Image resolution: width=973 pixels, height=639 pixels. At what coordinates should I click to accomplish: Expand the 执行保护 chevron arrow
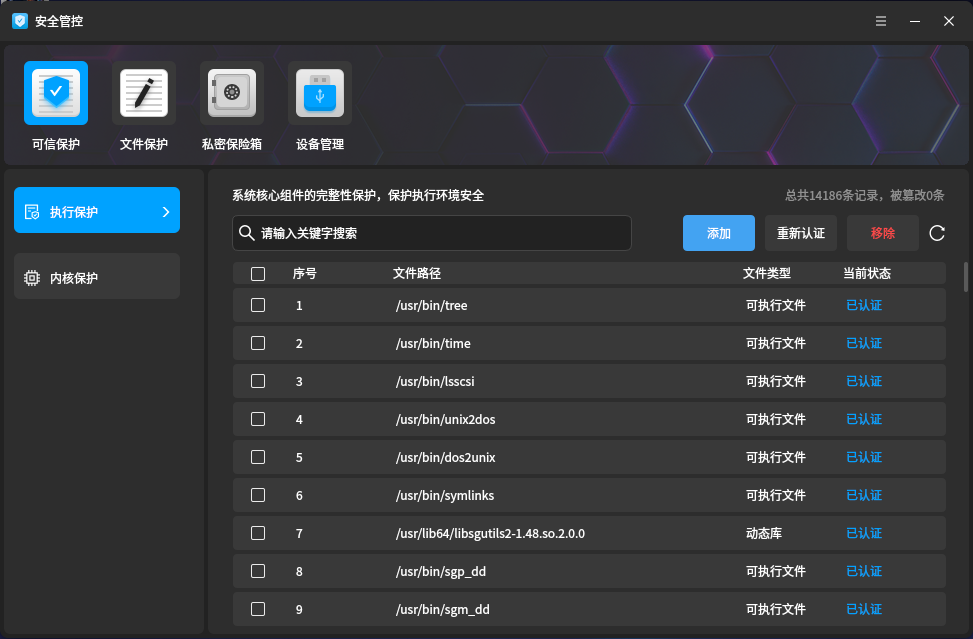pyautogui.click(x=166, y=212)
